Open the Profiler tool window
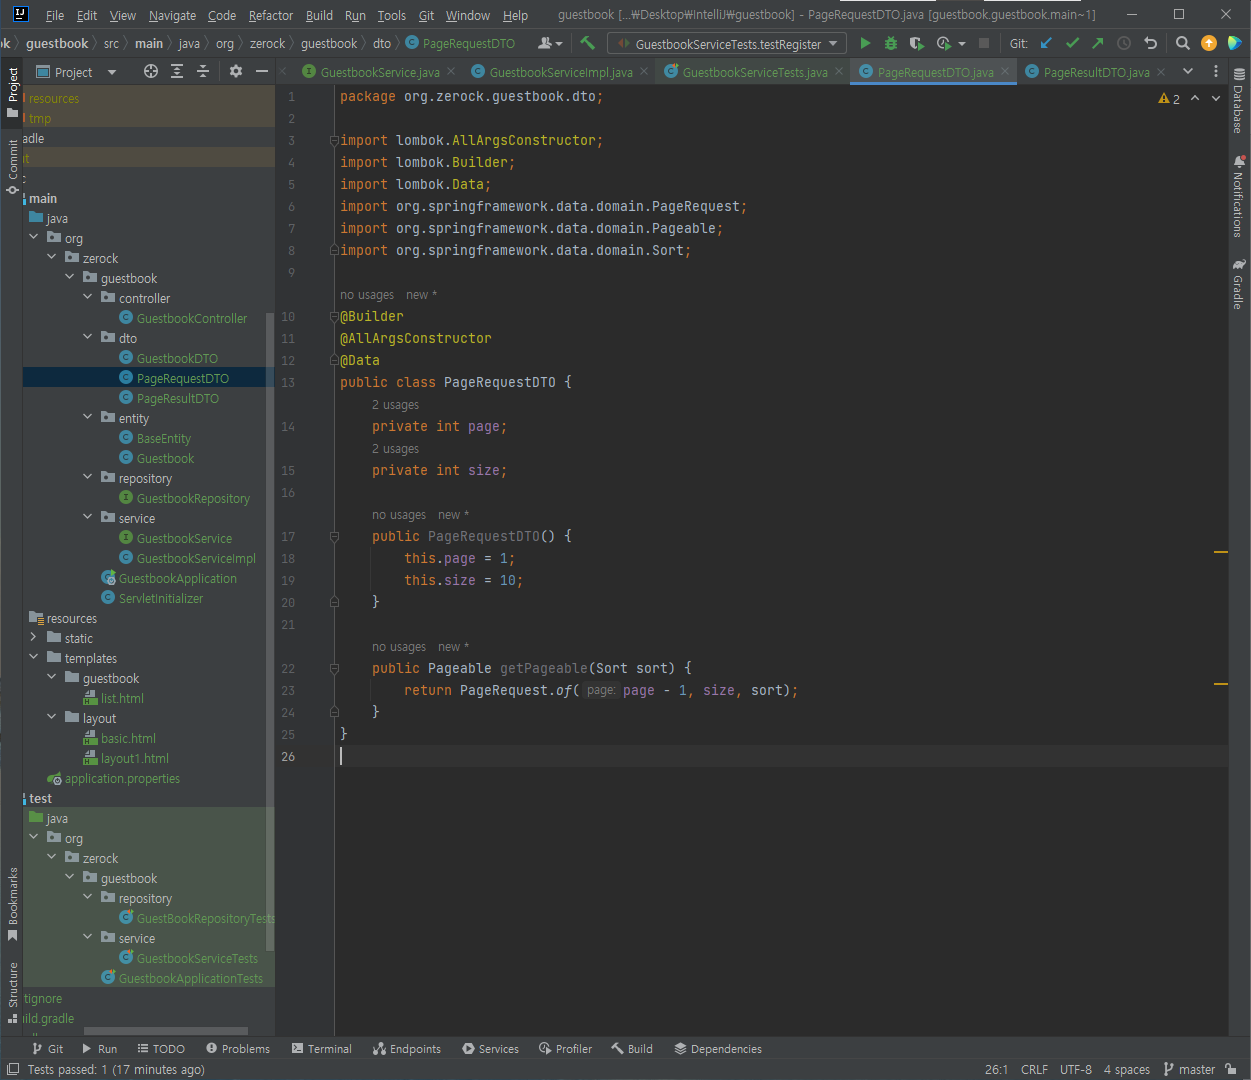This screenshot has height=1080, width=1251. 565,1049
